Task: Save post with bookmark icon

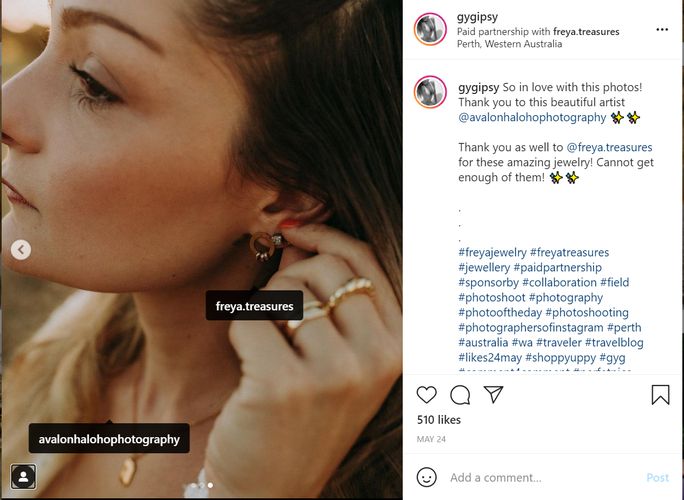Action: (660, 395)
